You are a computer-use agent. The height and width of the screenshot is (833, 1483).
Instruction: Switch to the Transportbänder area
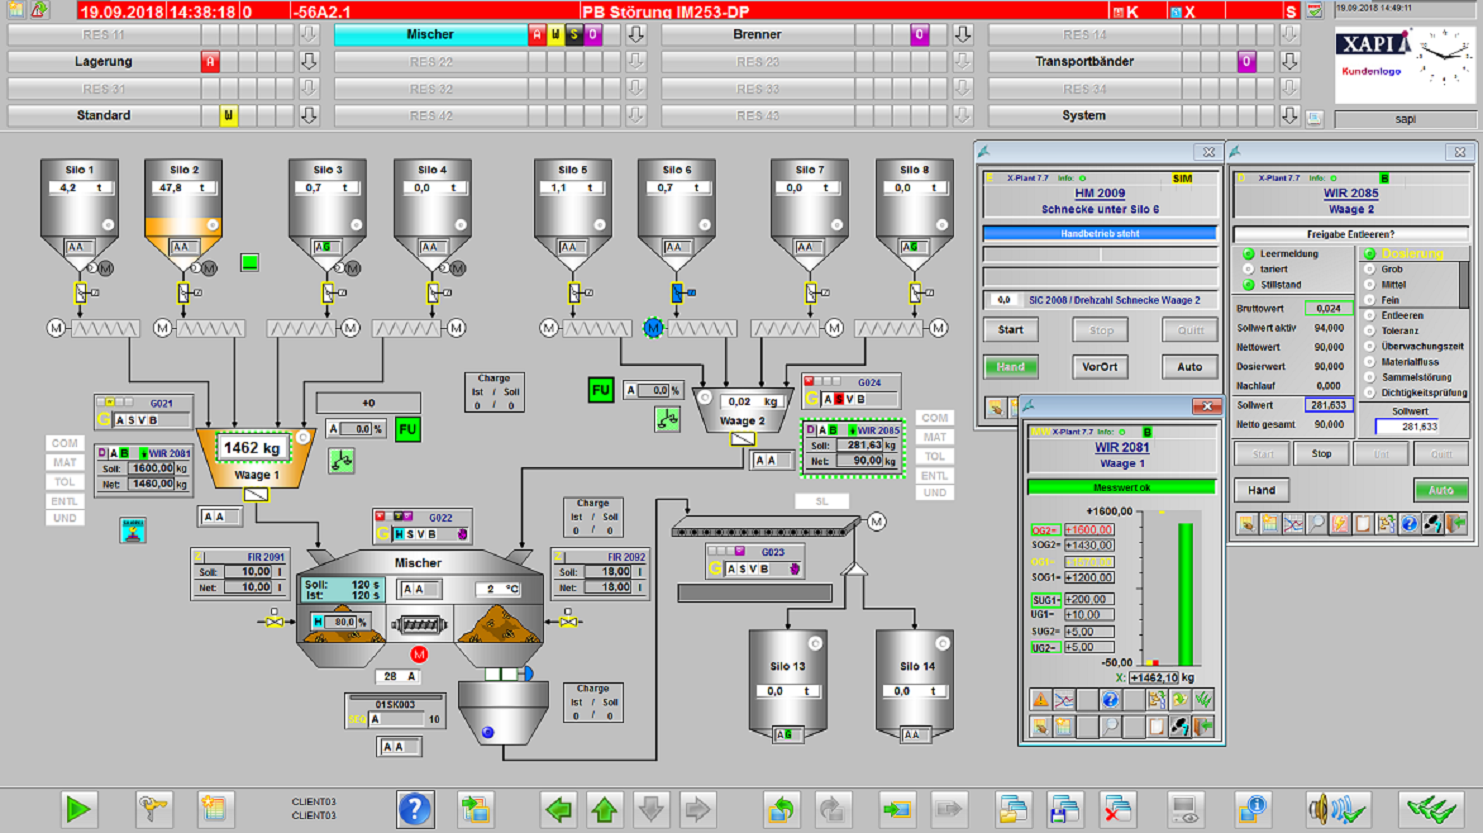coord(1084,62)
